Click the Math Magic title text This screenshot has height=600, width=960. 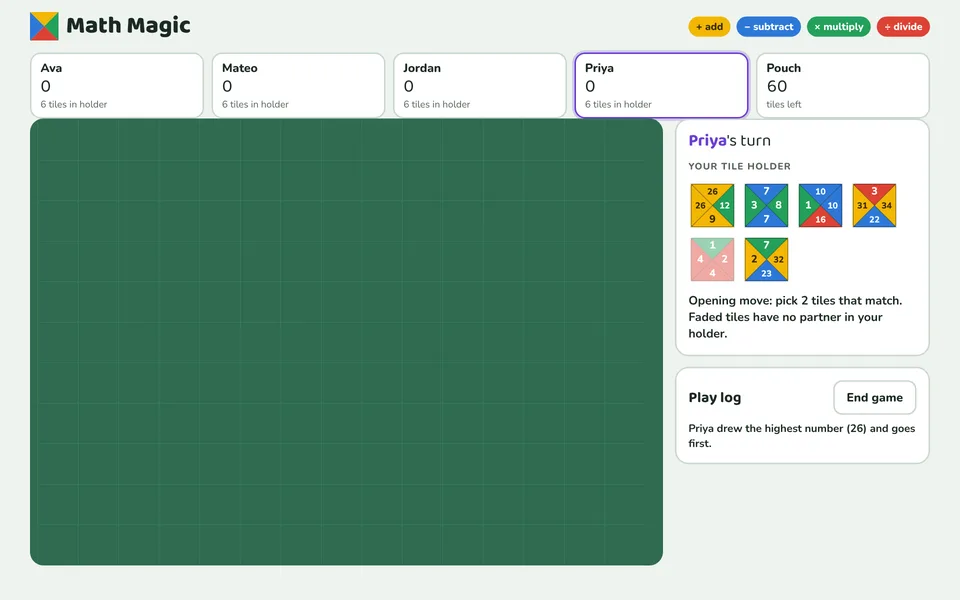(x=128, y=26)
